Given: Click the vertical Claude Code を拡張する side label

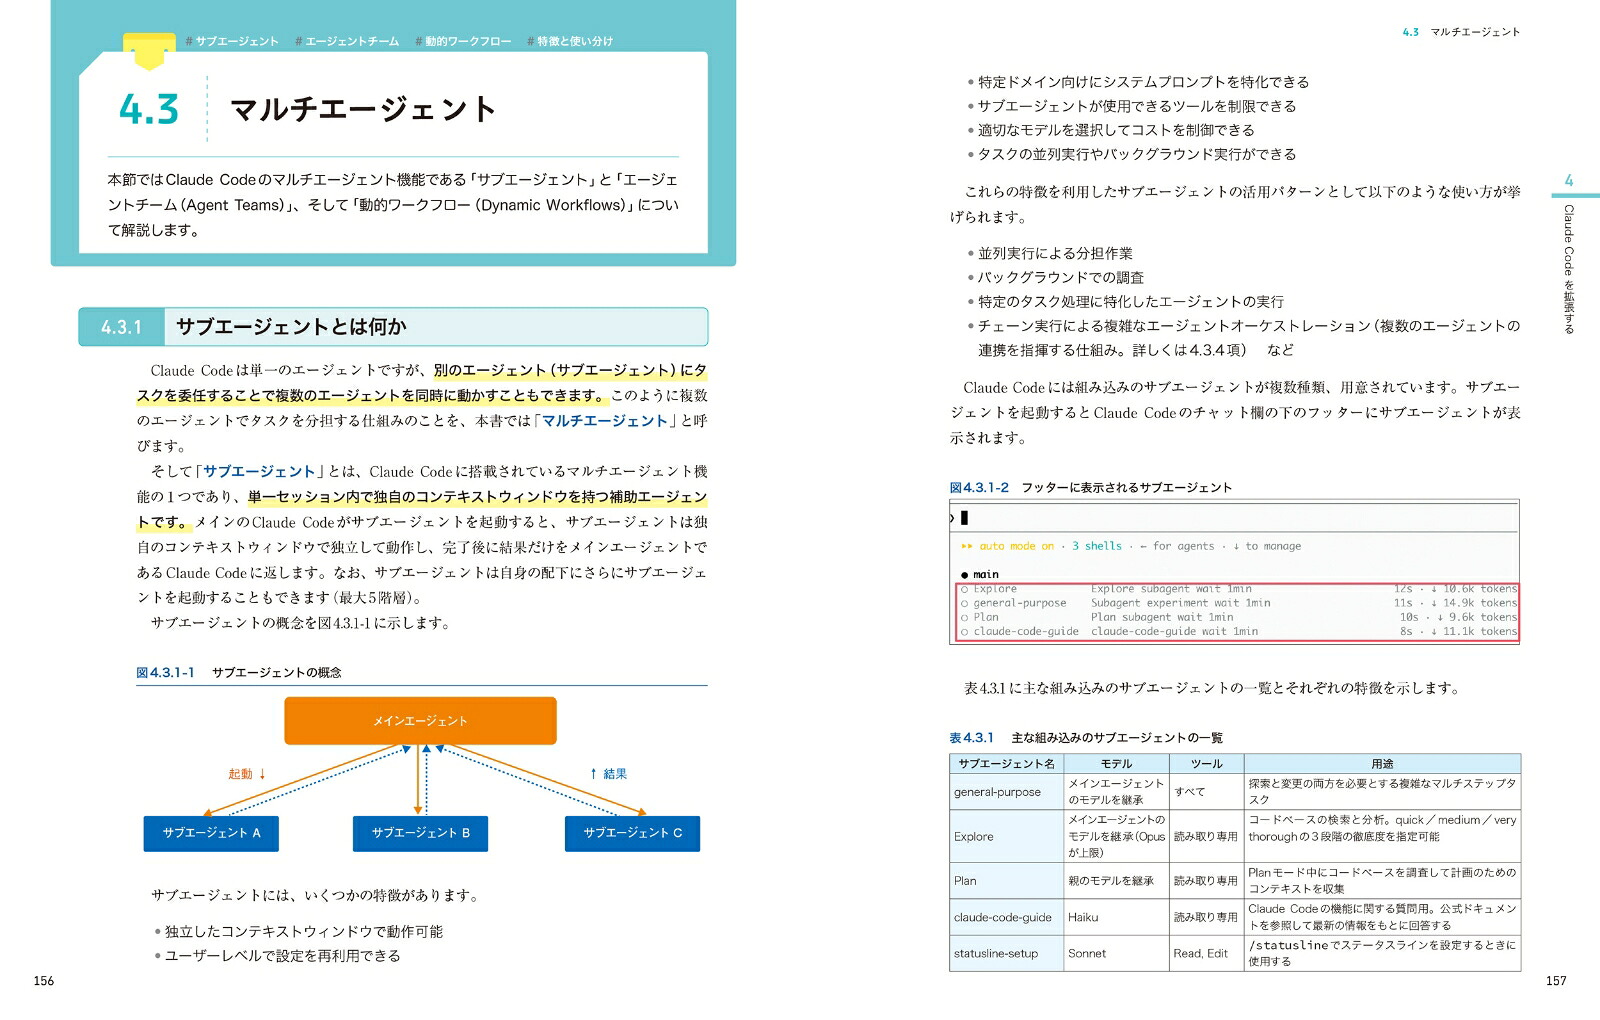Looking at the screenshot, I should point(1568,269).
